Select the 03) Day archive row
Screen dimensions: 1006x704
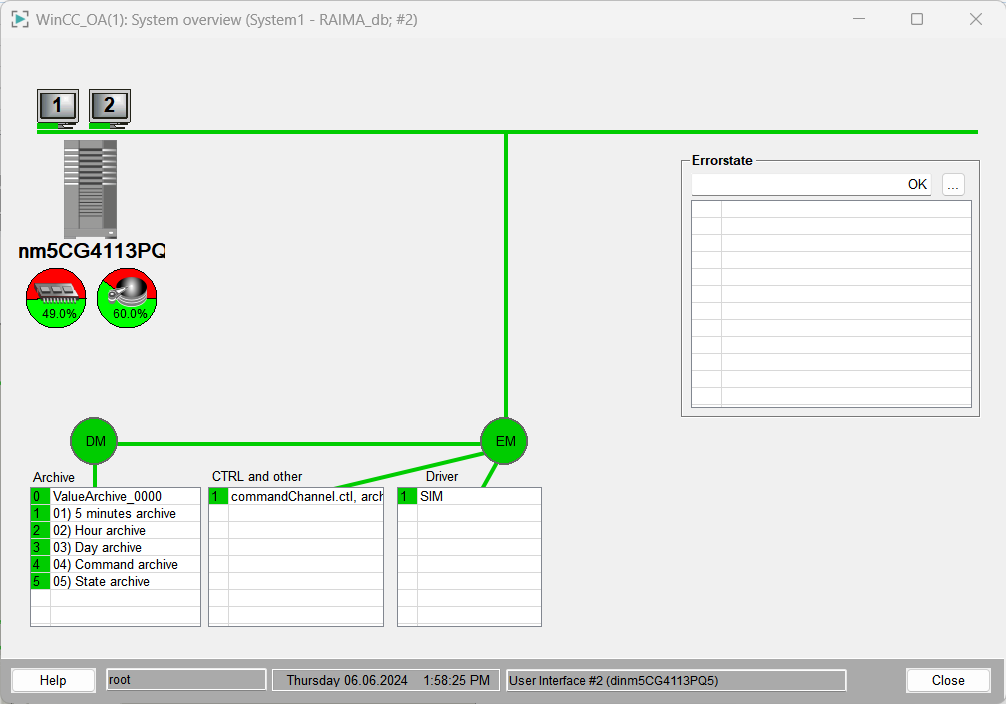(115, 547)
